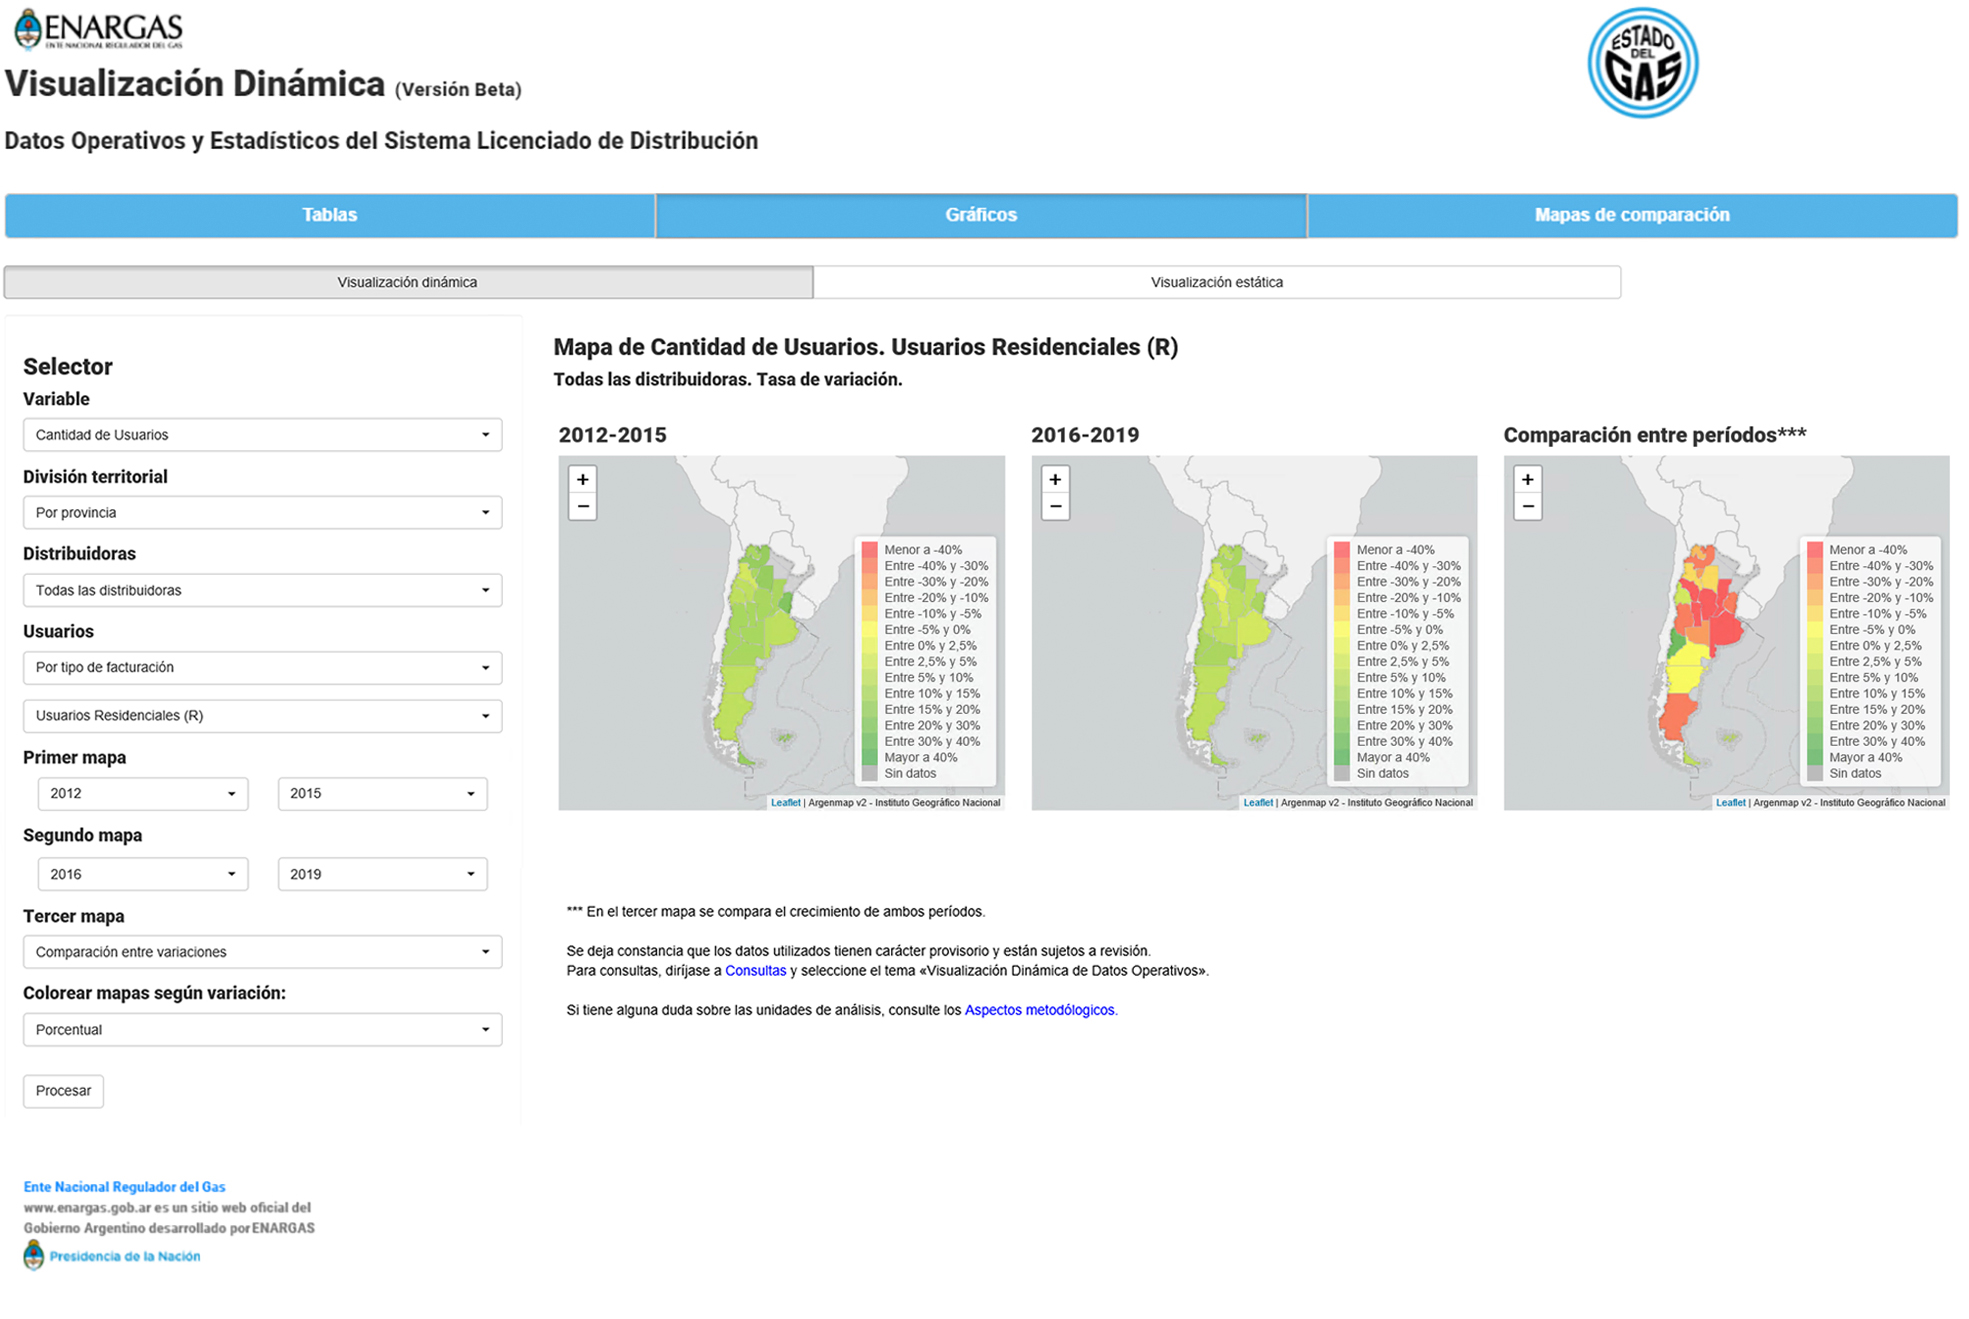Zoom out on the 2012-2015 map
Image resolution: width=1969 pixels, height=1319 pixels.
tap(582, 506)
